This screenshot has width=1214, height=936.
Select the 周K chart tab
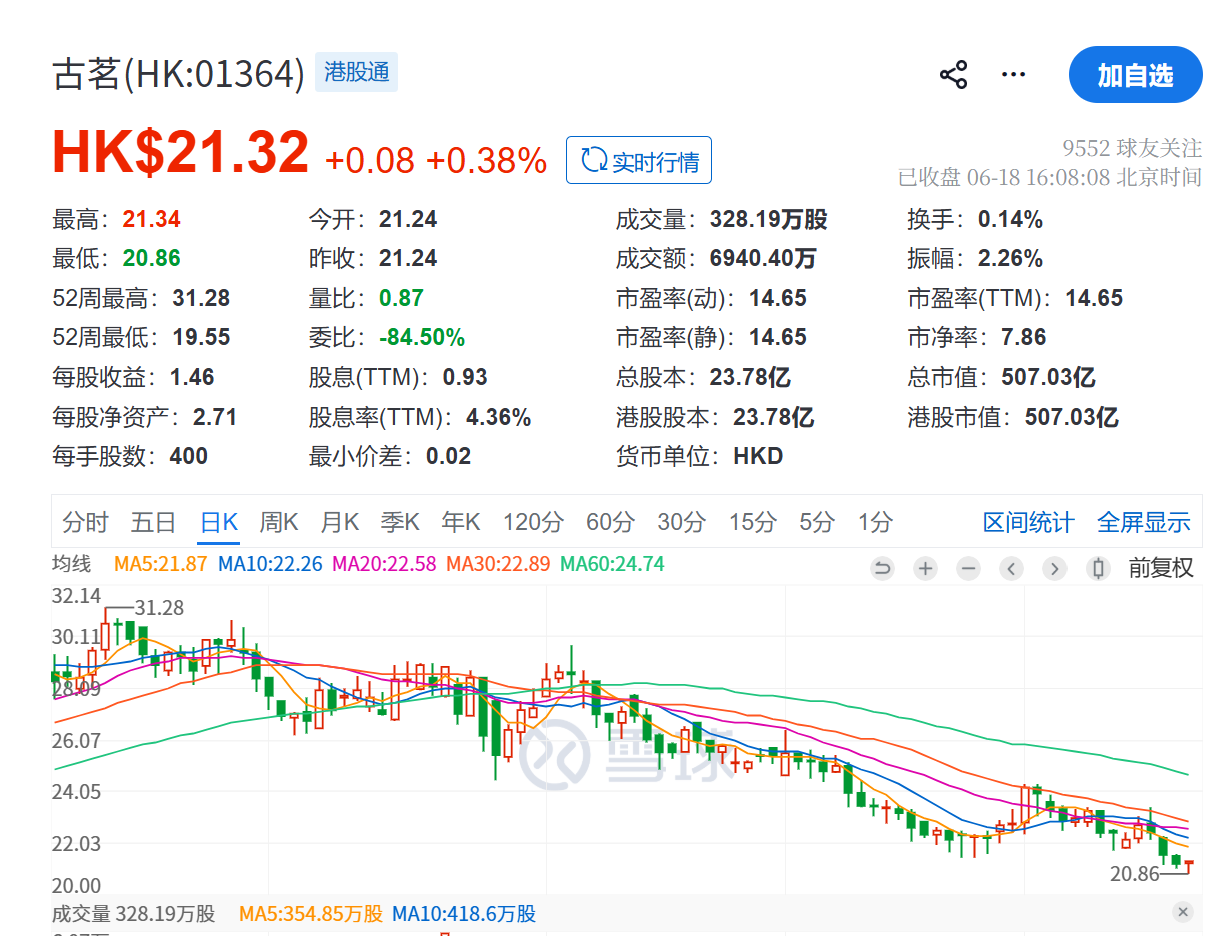pos(279,522)
